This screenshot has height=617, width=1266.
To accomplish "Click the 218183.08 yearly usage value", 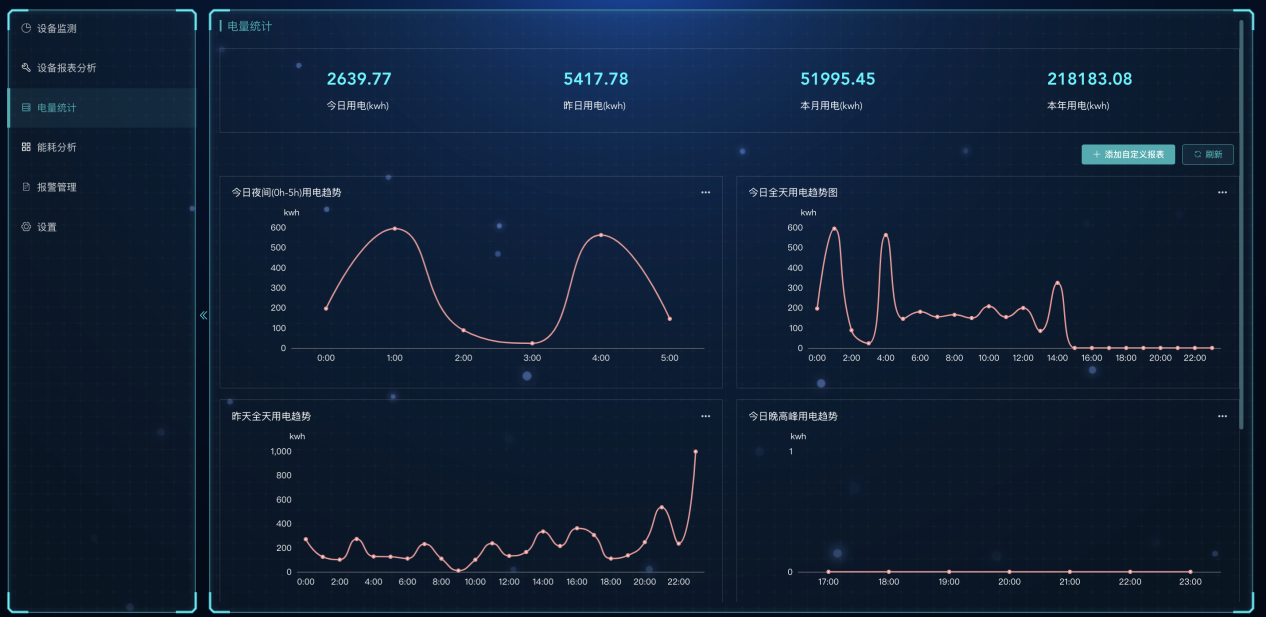I will [x=1090, y=79].
